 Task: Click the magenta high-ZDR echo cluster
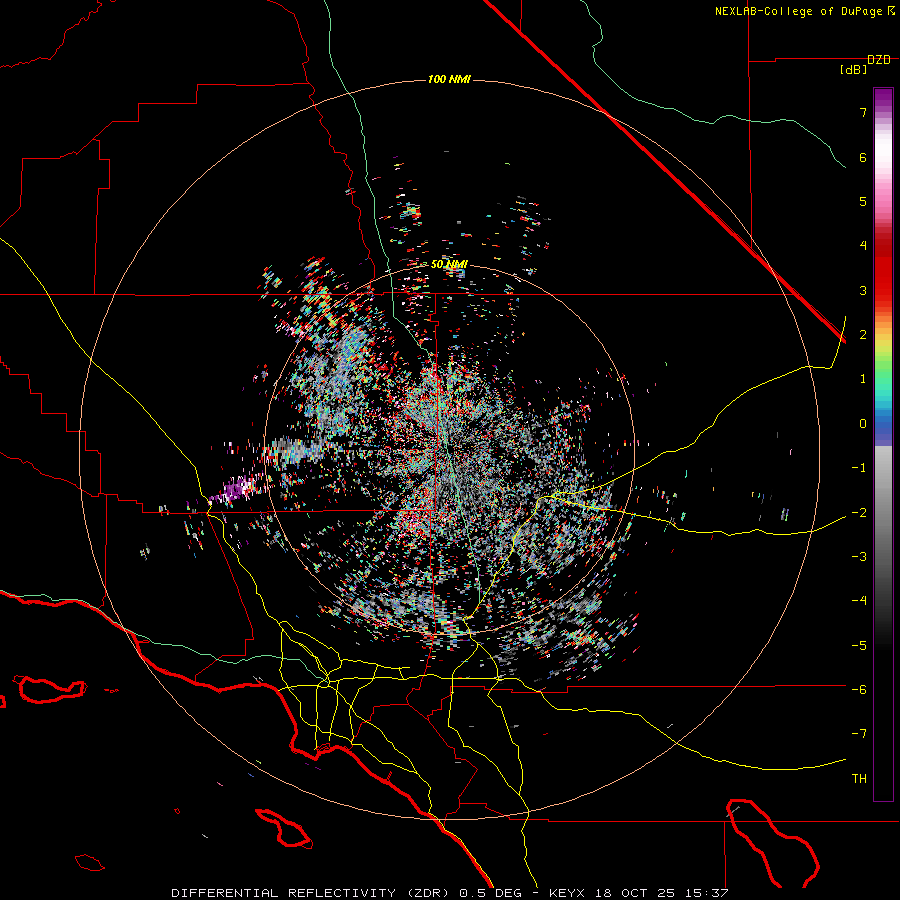(x=236, y=491)
